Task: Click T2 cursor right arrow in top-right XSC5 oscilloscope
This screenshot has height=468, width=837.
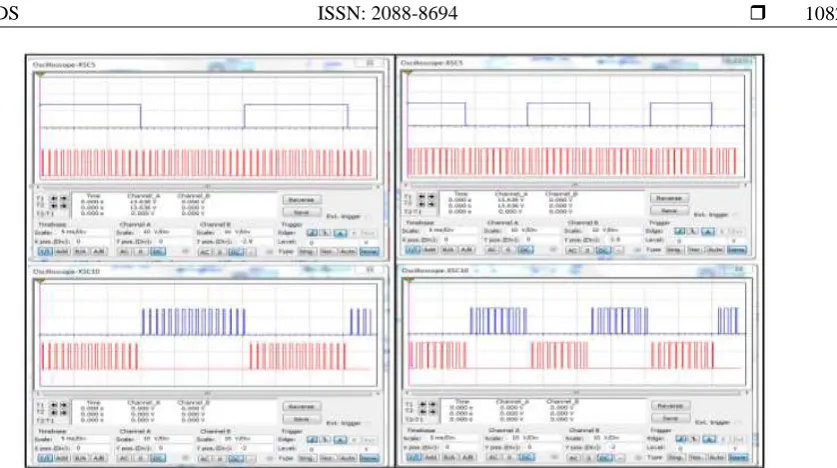Action: click(431, 204)
